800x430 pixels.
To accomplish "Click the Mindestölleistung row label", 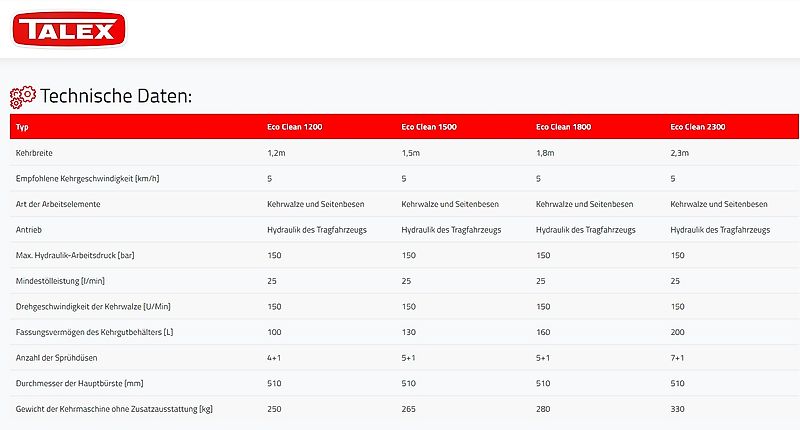I will coord(62,281).
